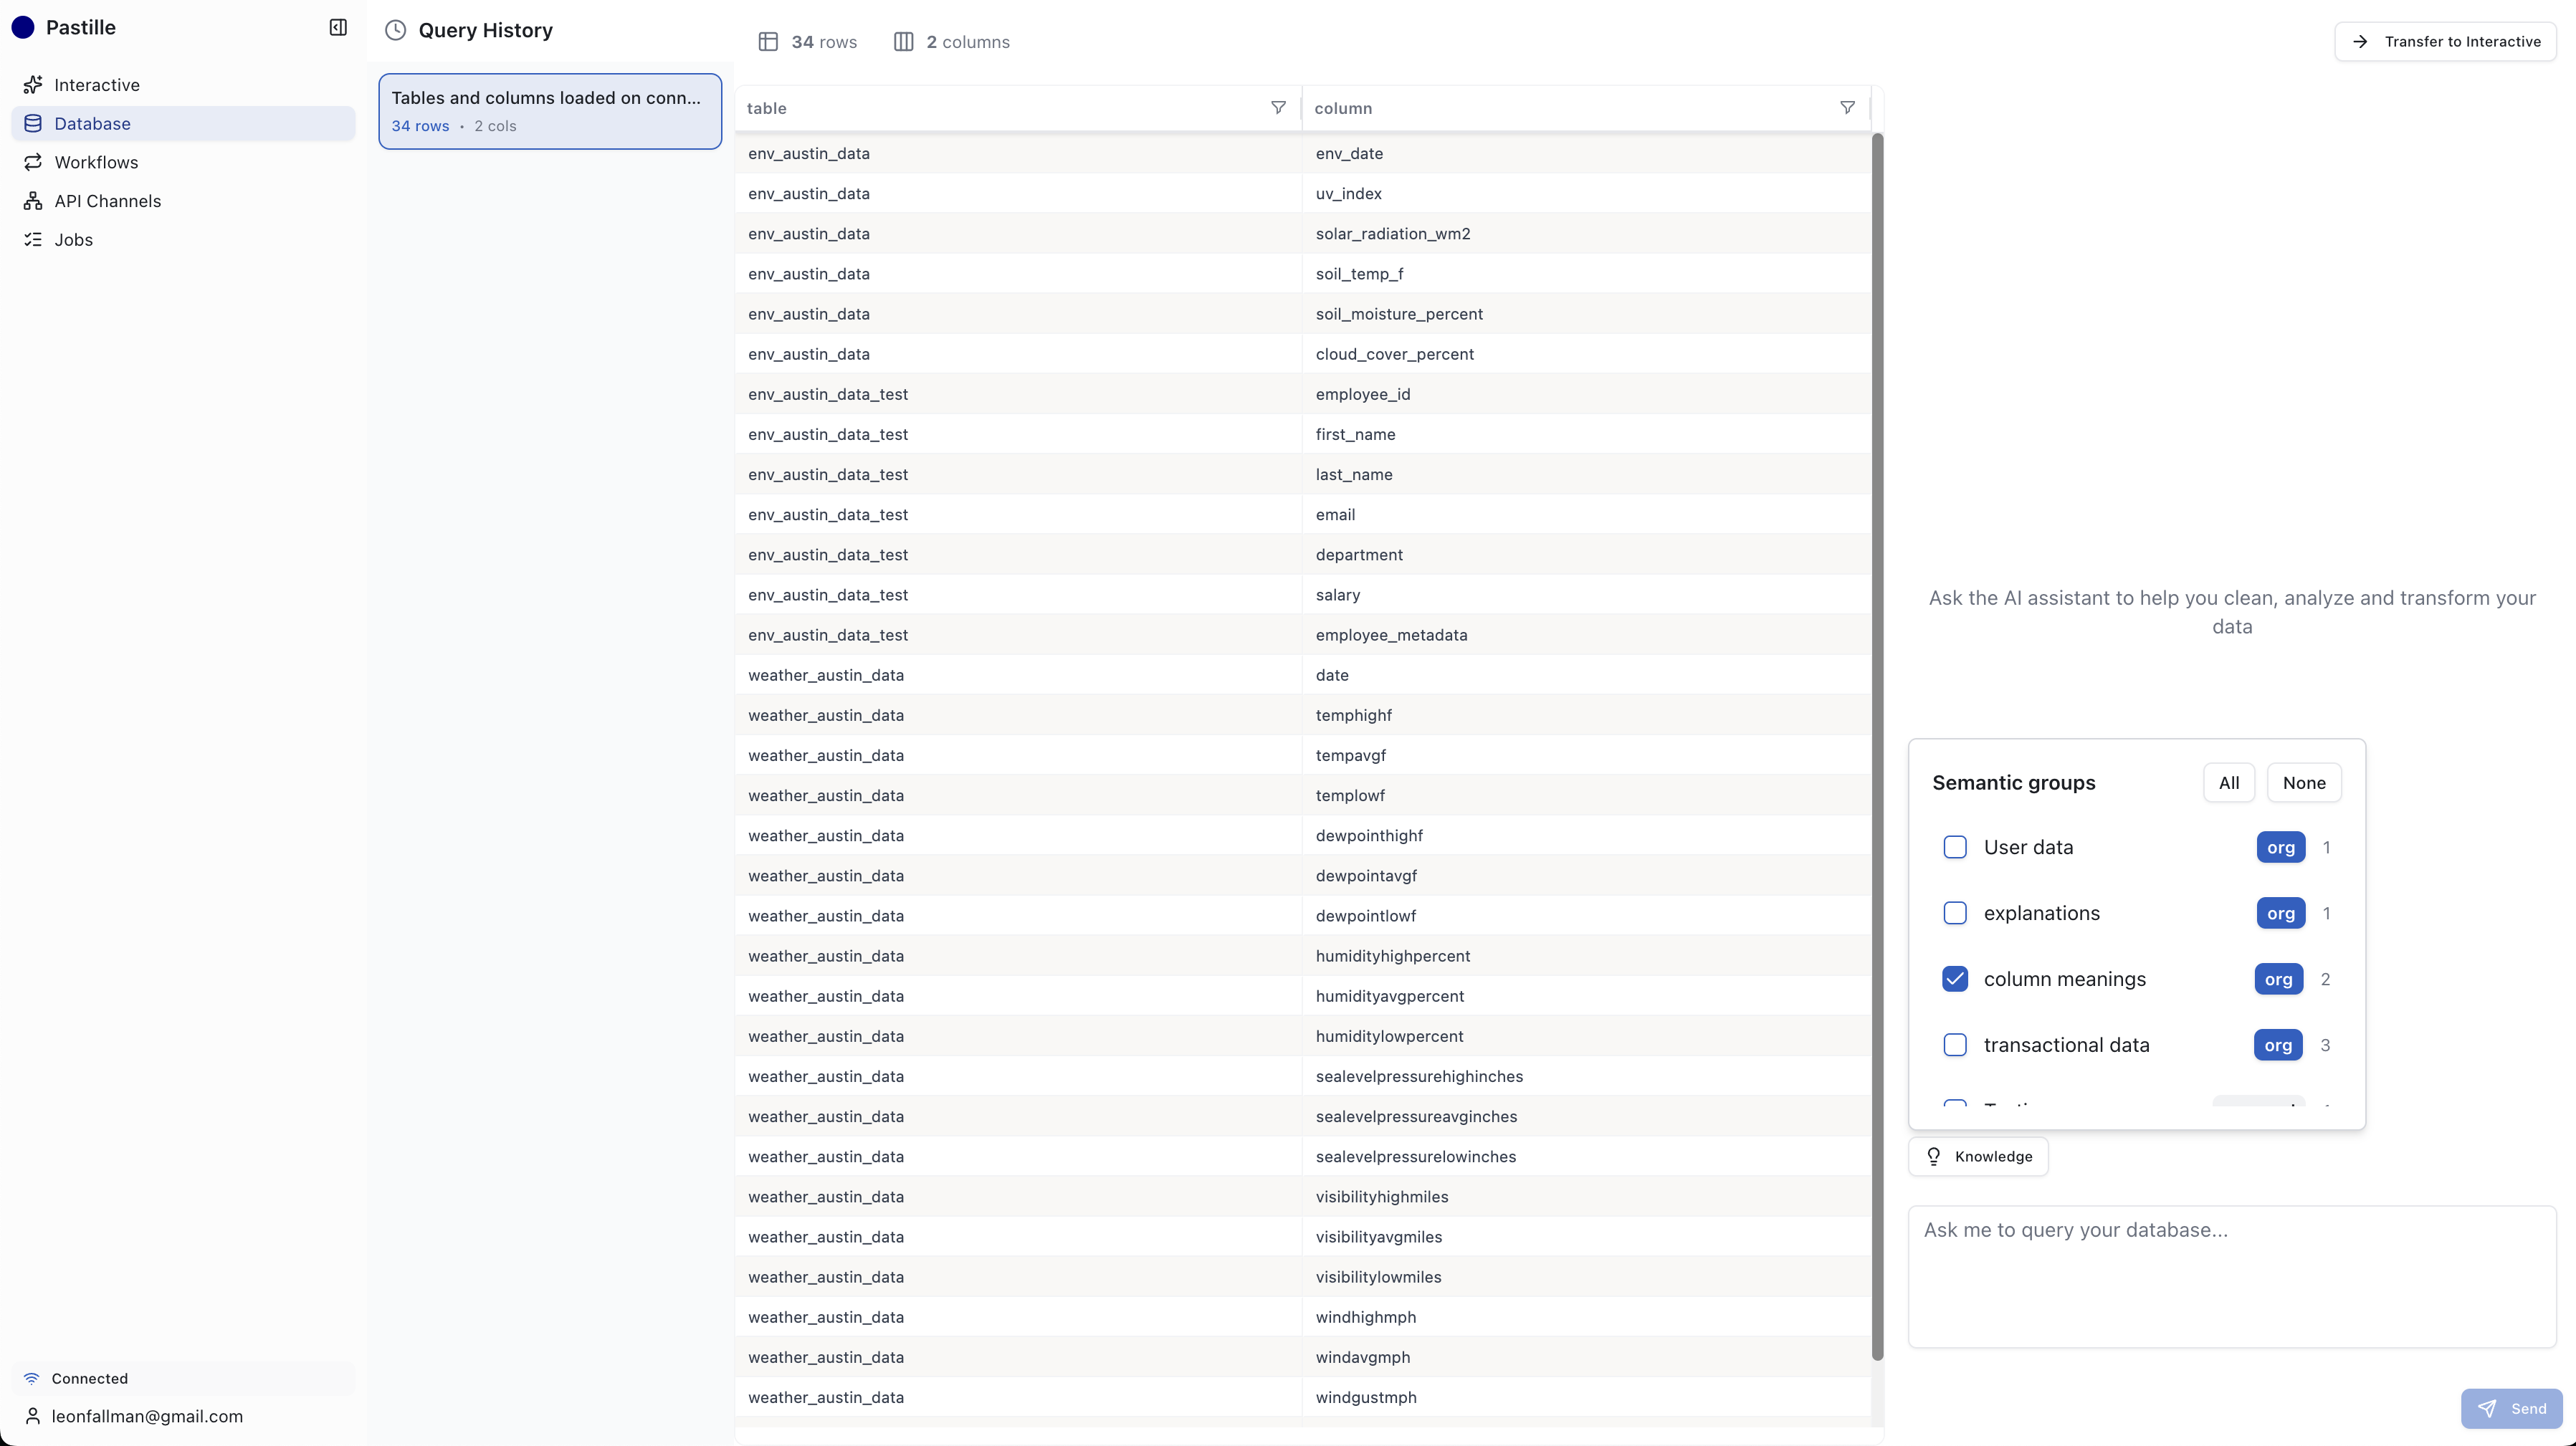
Task: Click All in Semantic groups
Action: (2228, 783)
